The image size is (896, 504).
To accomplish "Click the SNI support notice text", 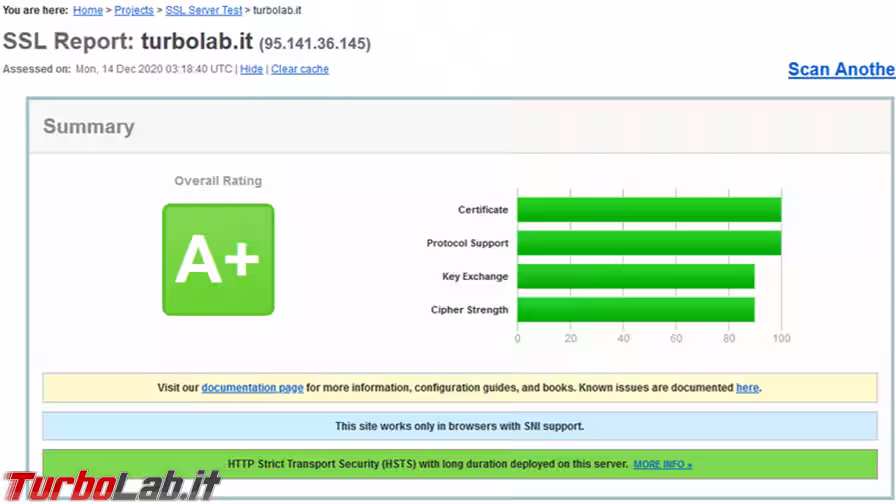I will (x=459, y=426).
